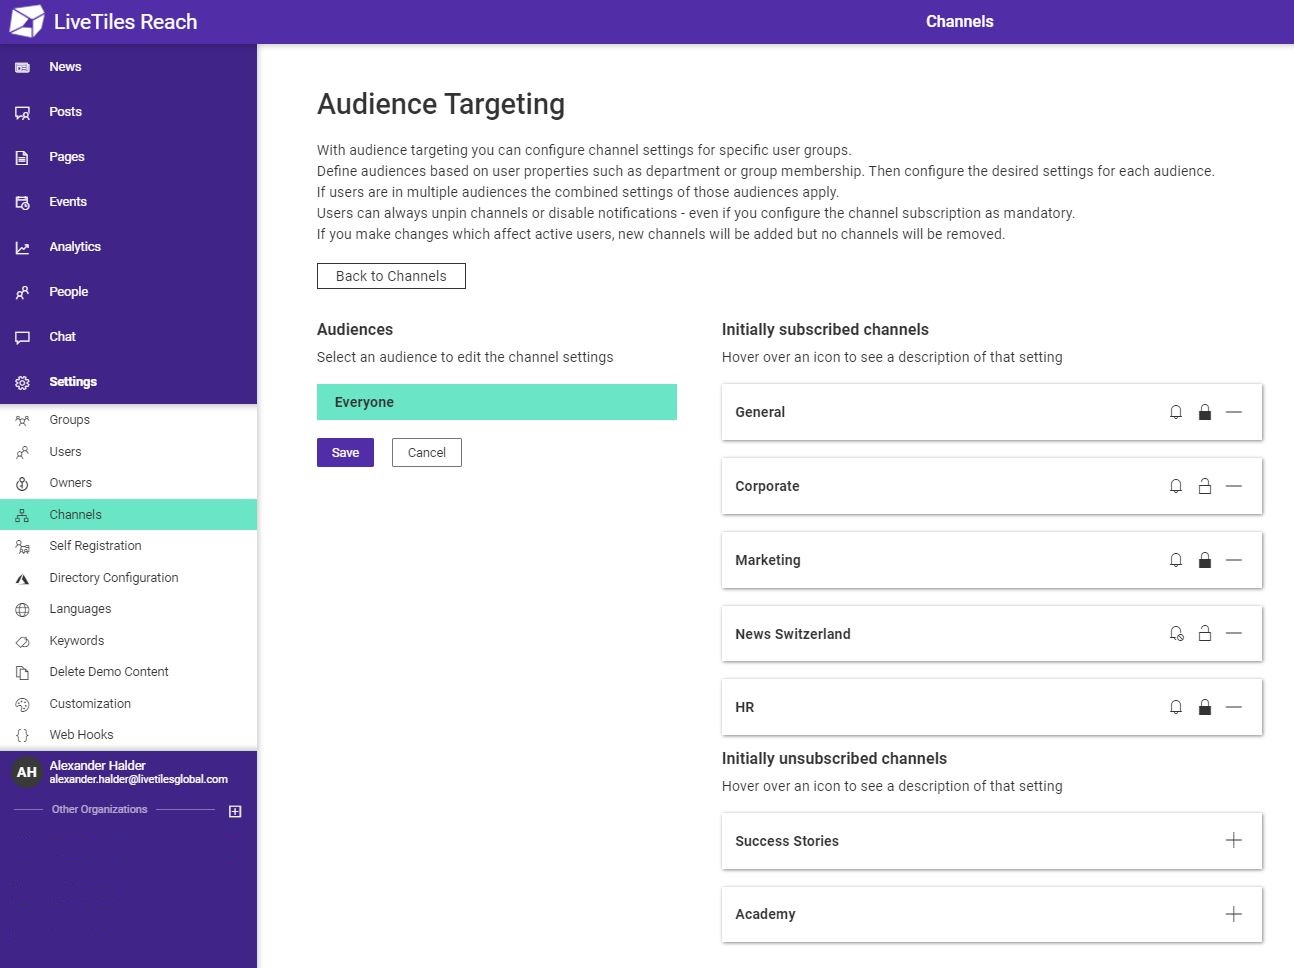Click the Customization palette icon
This screenshot has width=1294, height=968.
[22, 704]
